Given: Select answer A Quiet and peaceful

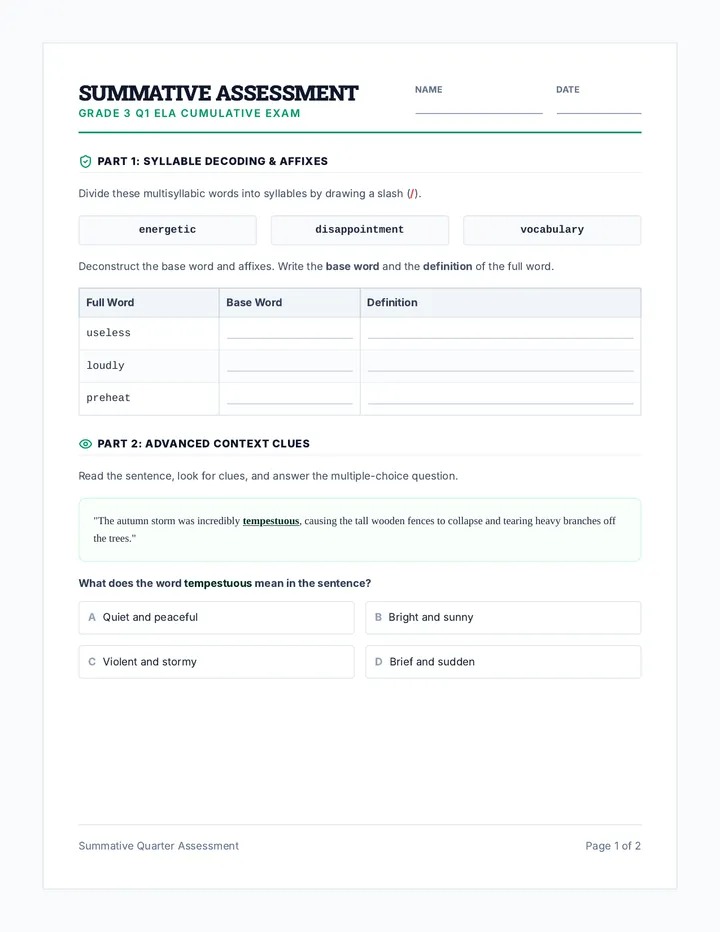Looking at the screenshot, I should pos(216,618).
